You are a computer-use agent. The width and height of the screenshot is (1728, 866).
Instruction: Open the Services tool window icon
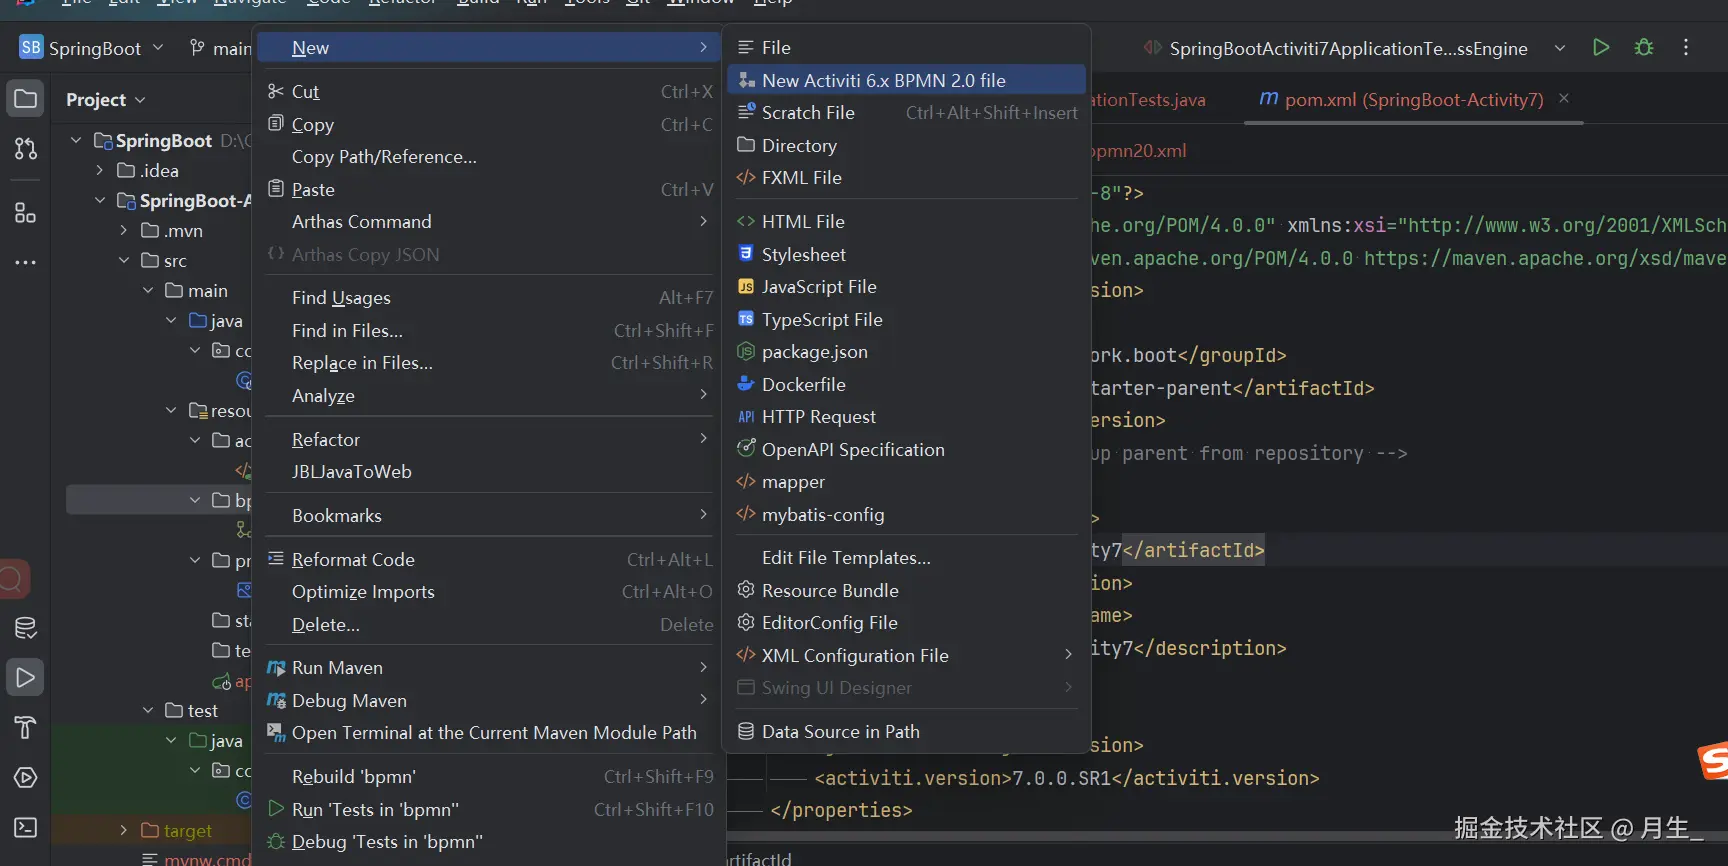point(25,778)
